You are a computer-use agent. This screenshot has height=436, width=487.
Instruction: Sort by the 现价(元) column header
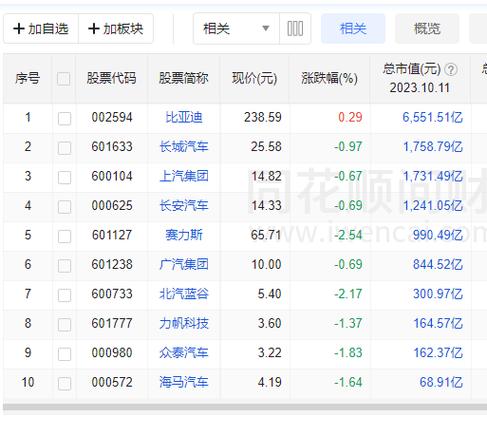pos(254,78)
